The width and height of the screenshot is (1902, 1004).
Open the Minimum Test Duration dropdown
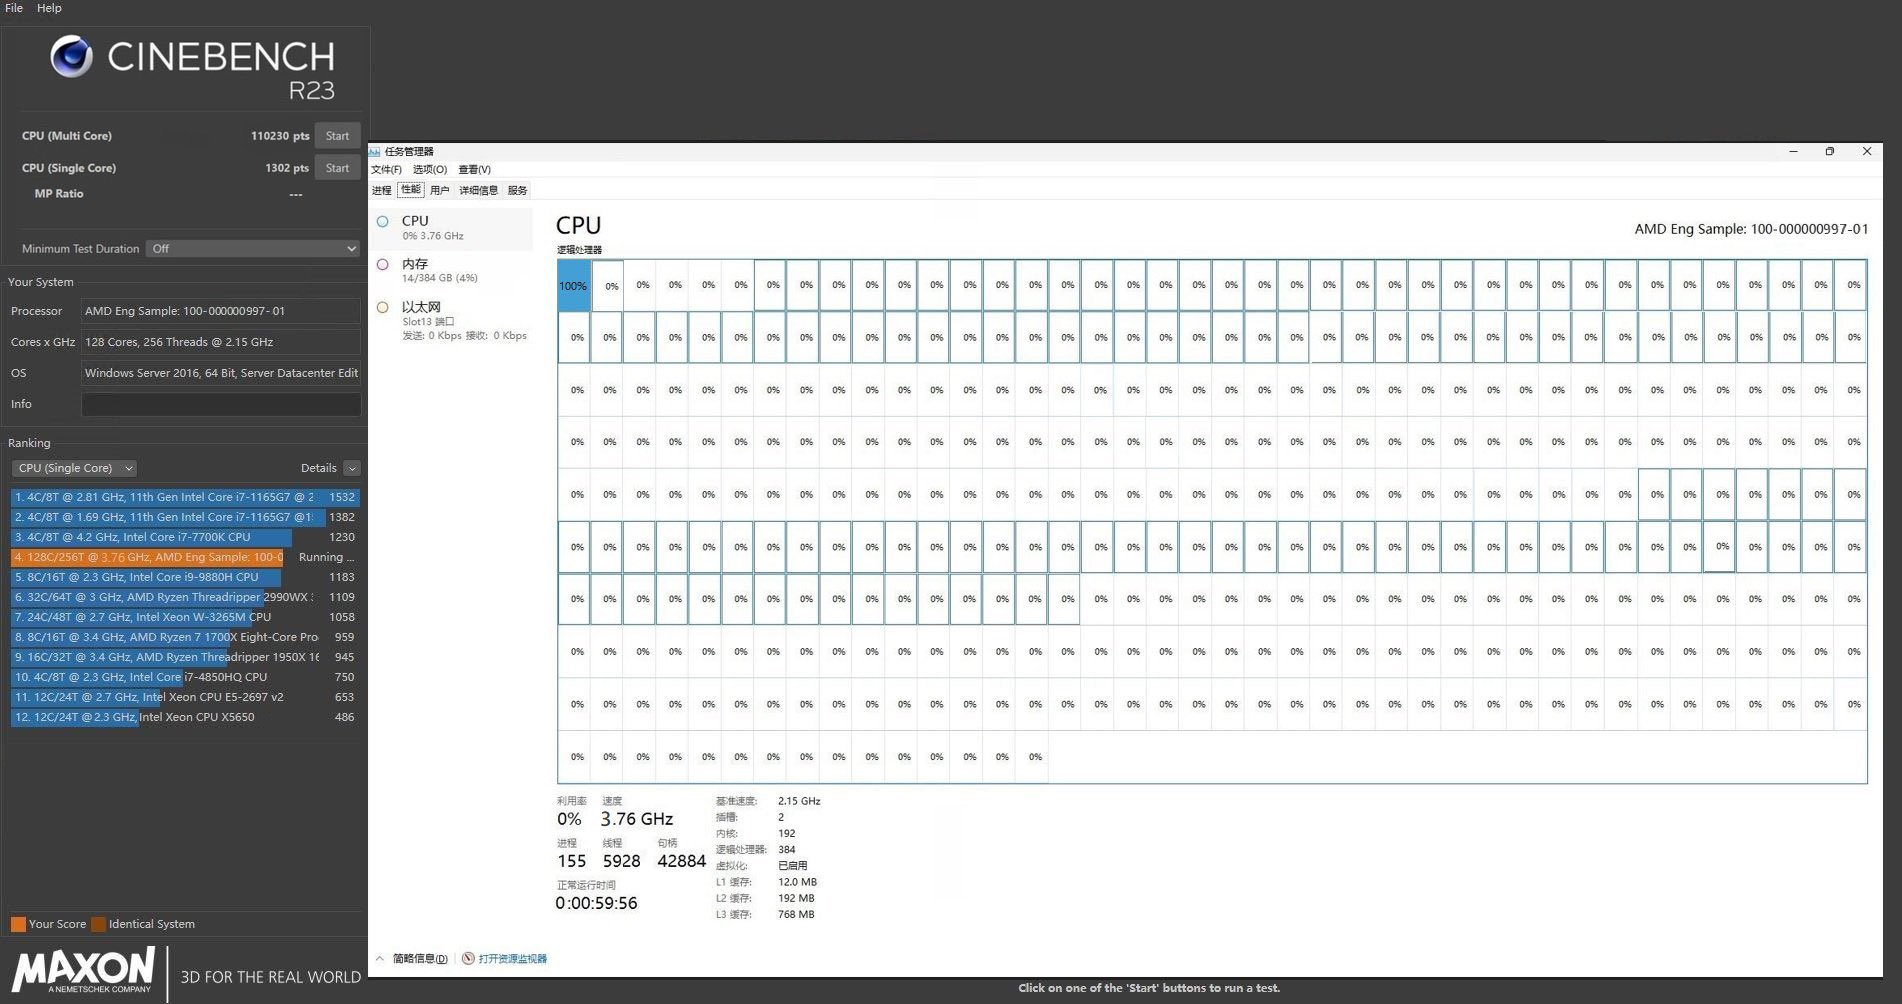(x=252, y=249)
